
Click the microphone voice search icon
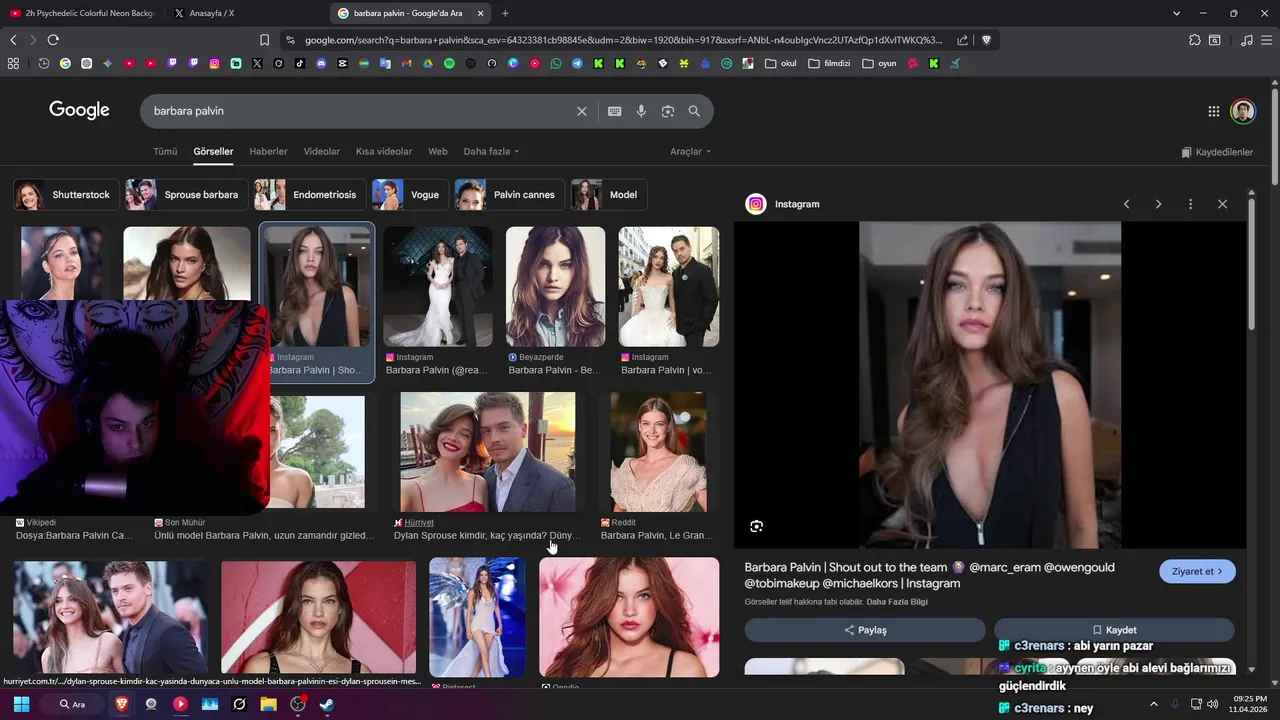pyautogui.click(x=641, y=111)
